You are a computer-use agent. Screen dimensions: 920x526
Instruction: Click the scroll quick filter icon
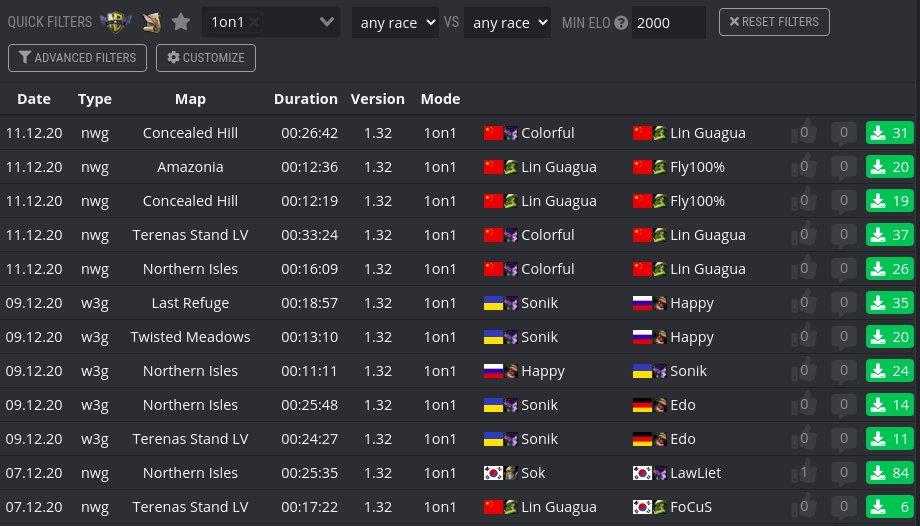coord(152,22)
